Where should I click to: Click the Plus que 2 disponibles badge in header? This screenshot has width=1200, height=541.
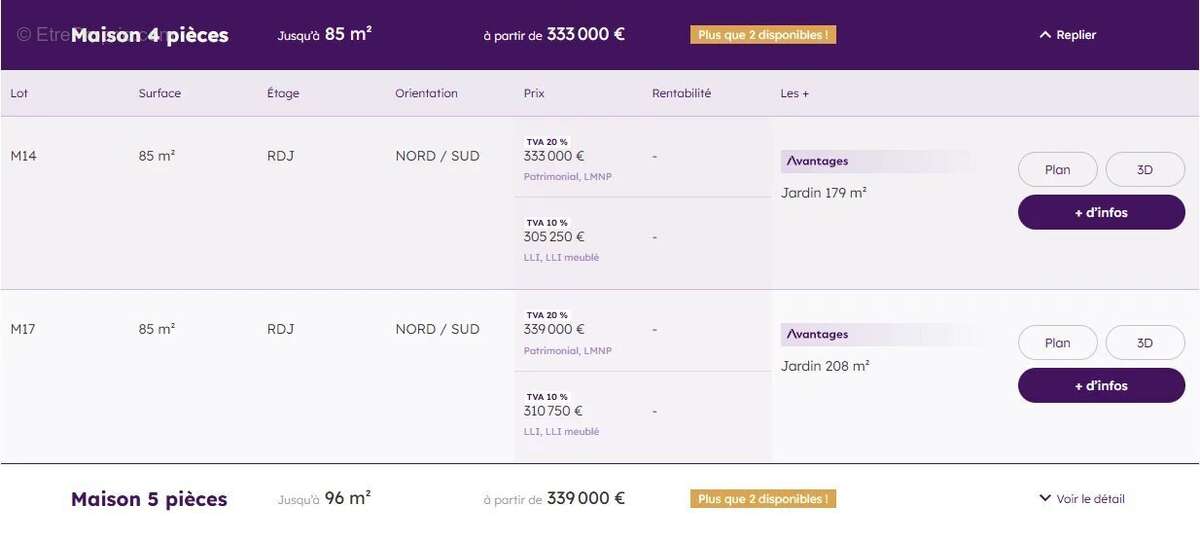(763, 35)
